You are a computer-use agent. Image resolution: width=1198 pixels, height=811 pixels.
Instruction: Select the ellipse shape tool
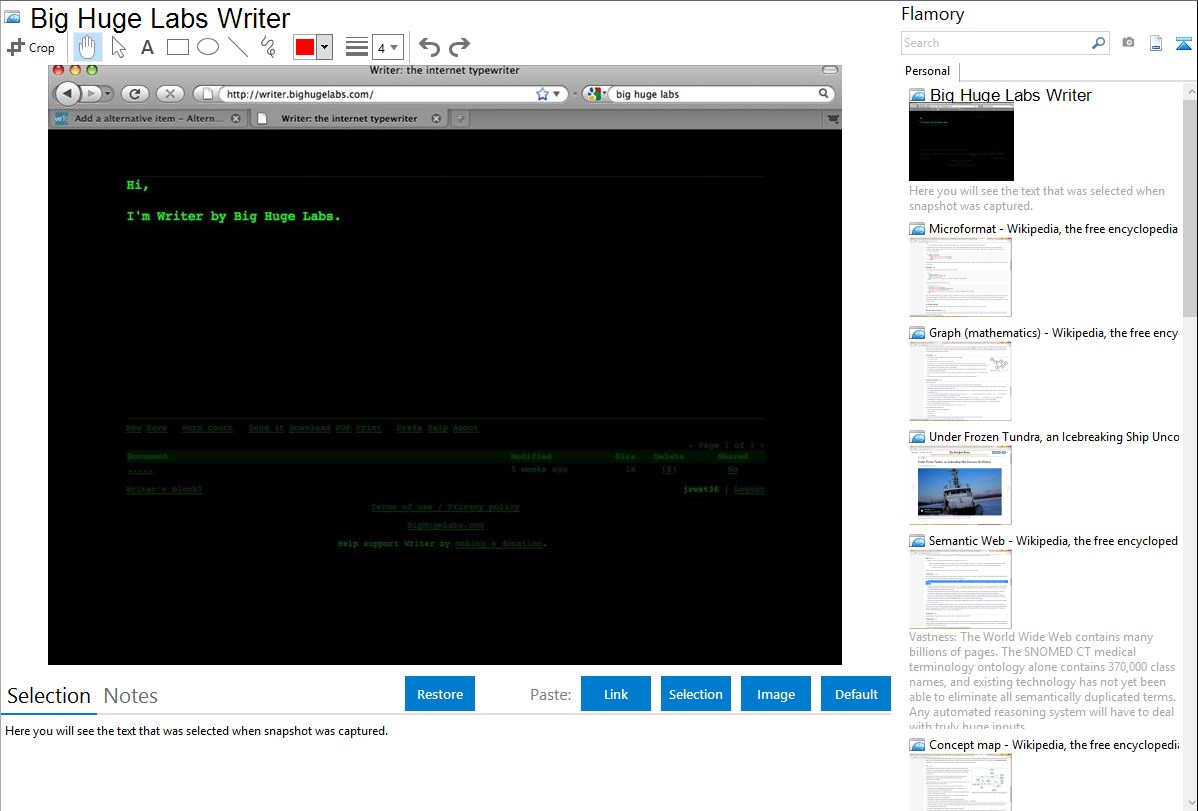click(208, 47)
